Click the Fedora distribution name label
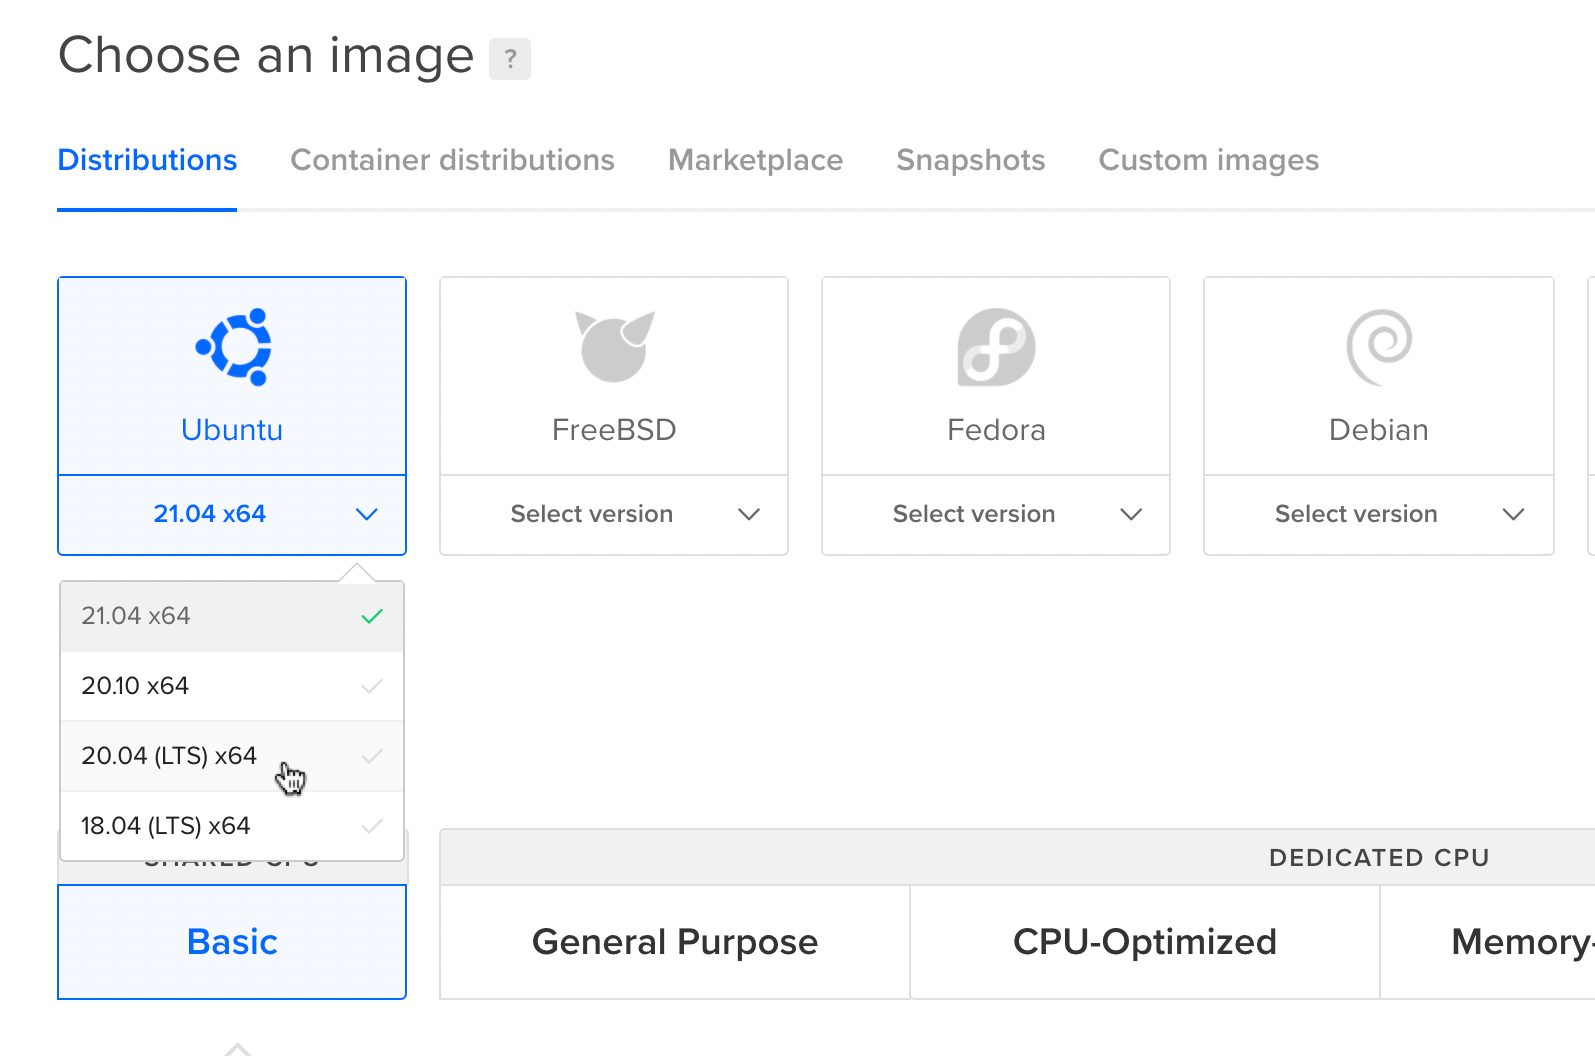Viewport: 1595px width, 1056px height. [996, 430]
